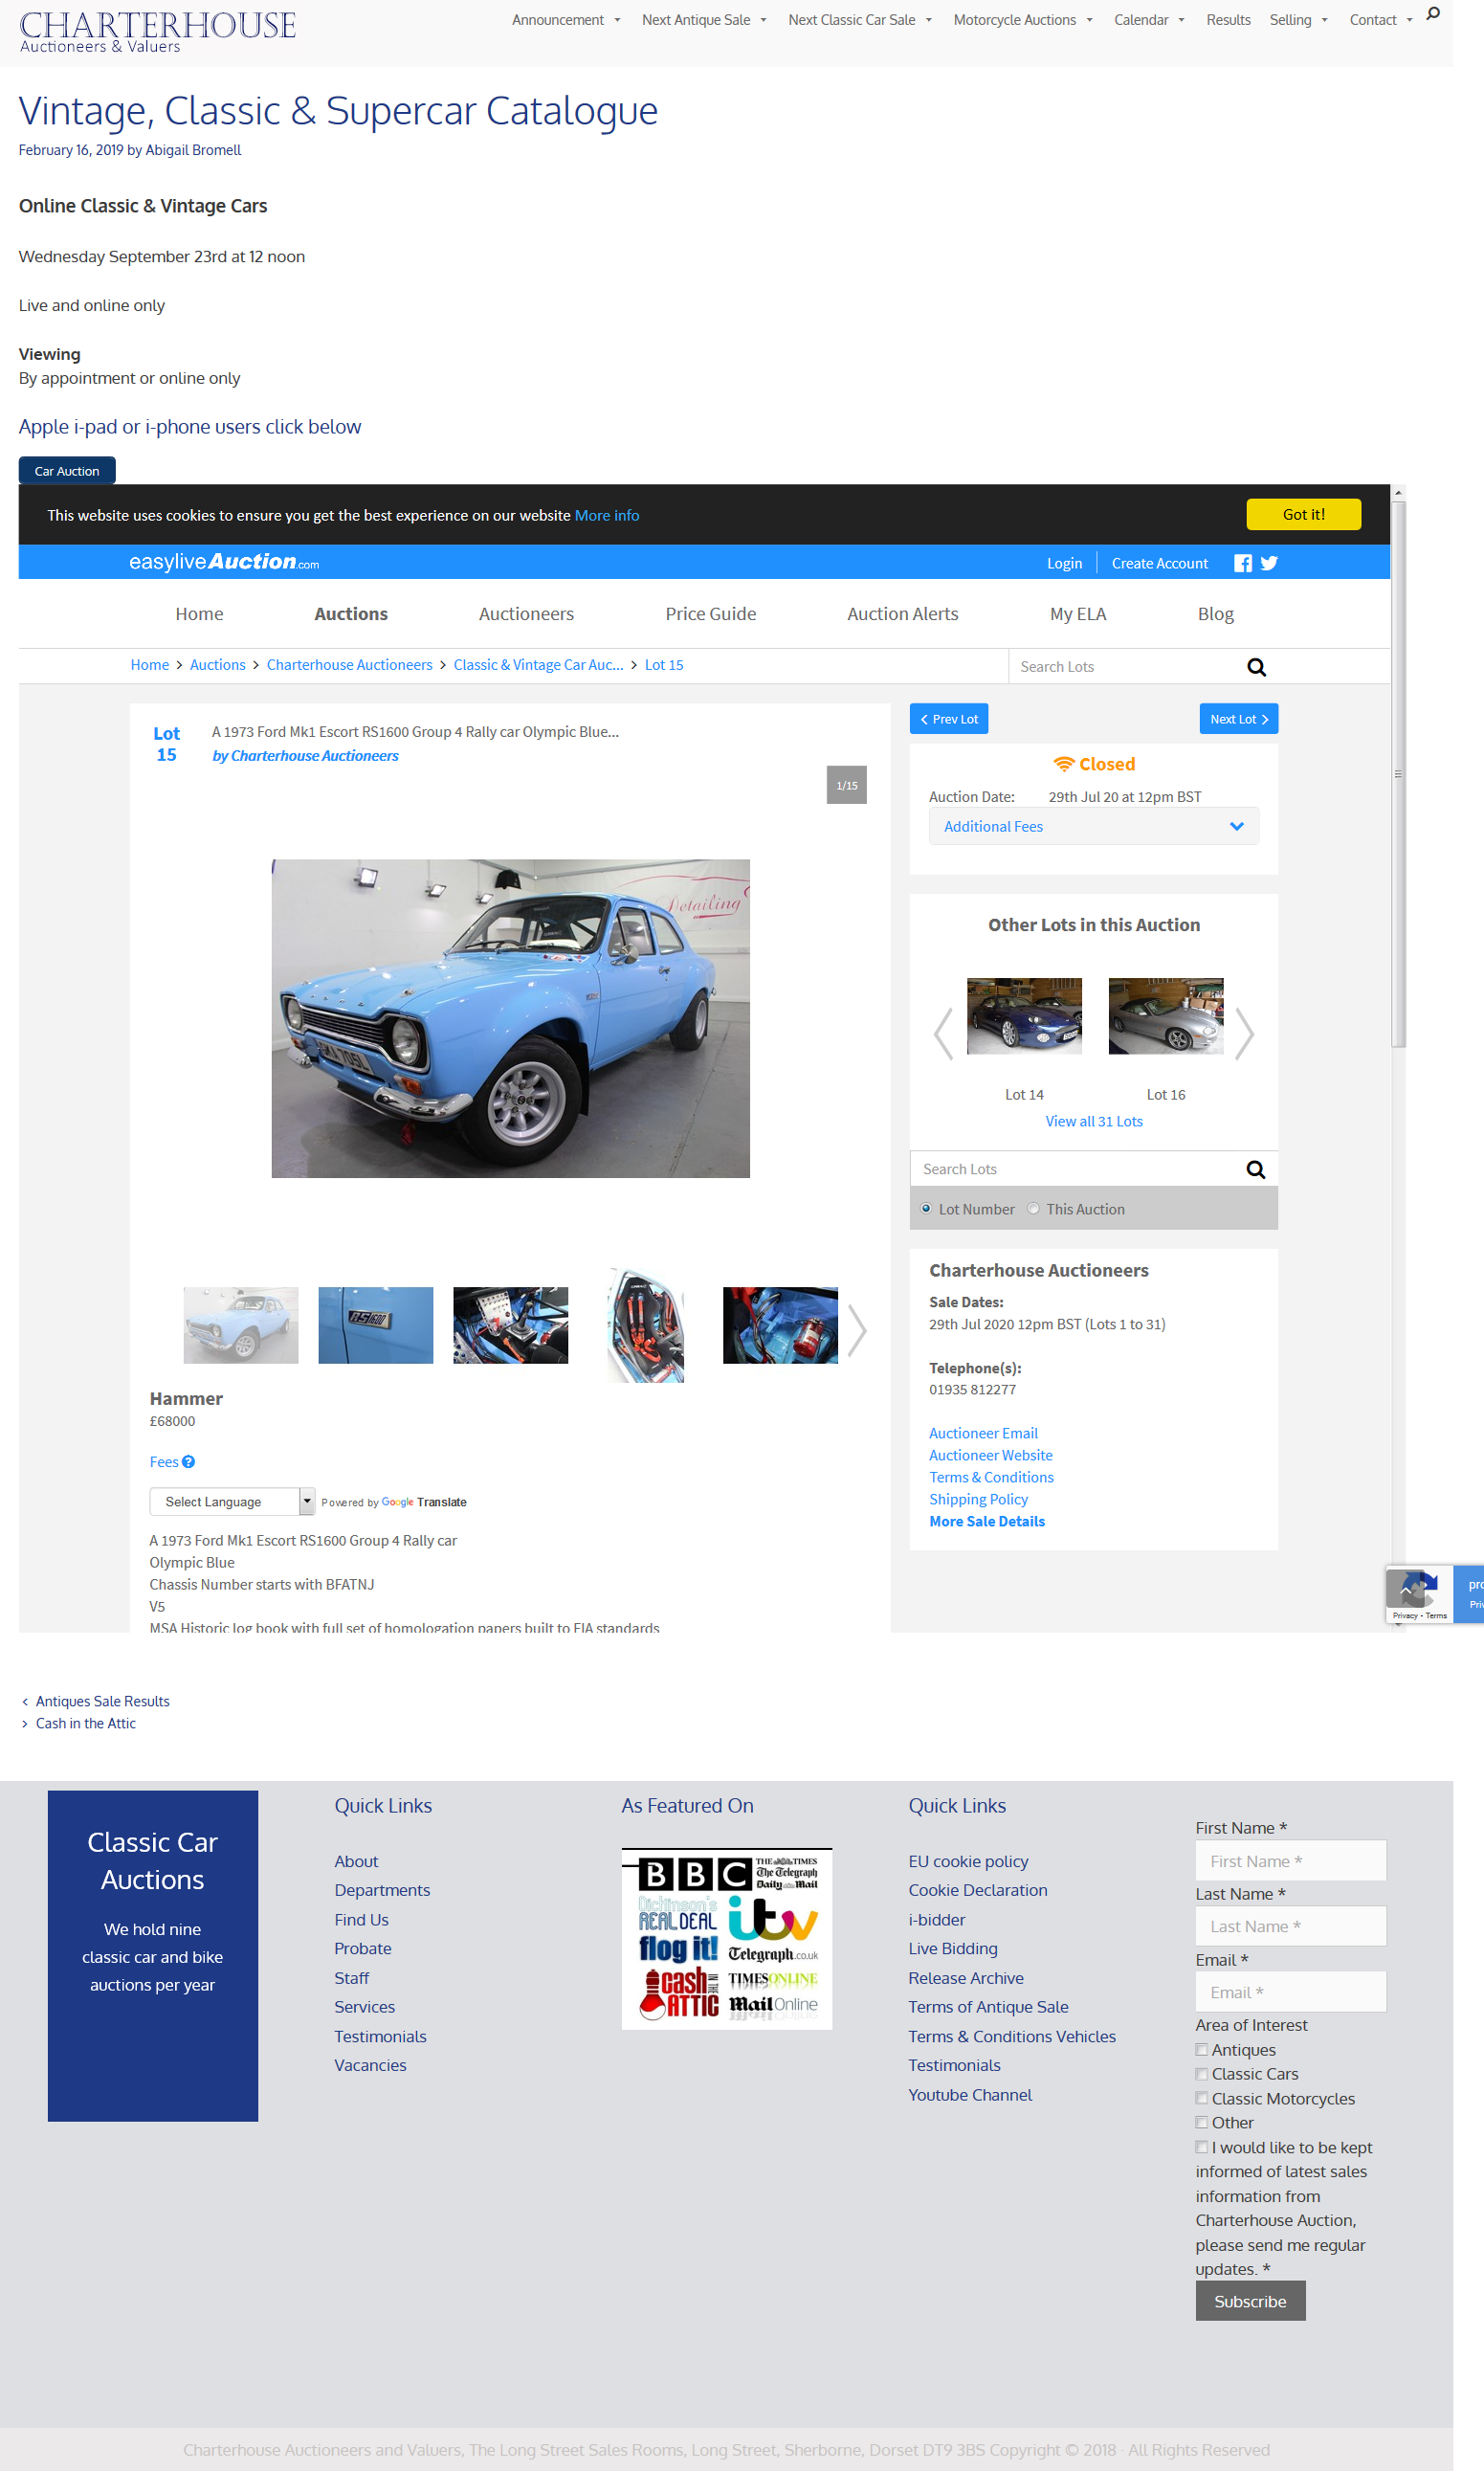The height and width of the screenshot is (2471, 1484).
Task: Click the Create Account link
Action: [1160, 563]
